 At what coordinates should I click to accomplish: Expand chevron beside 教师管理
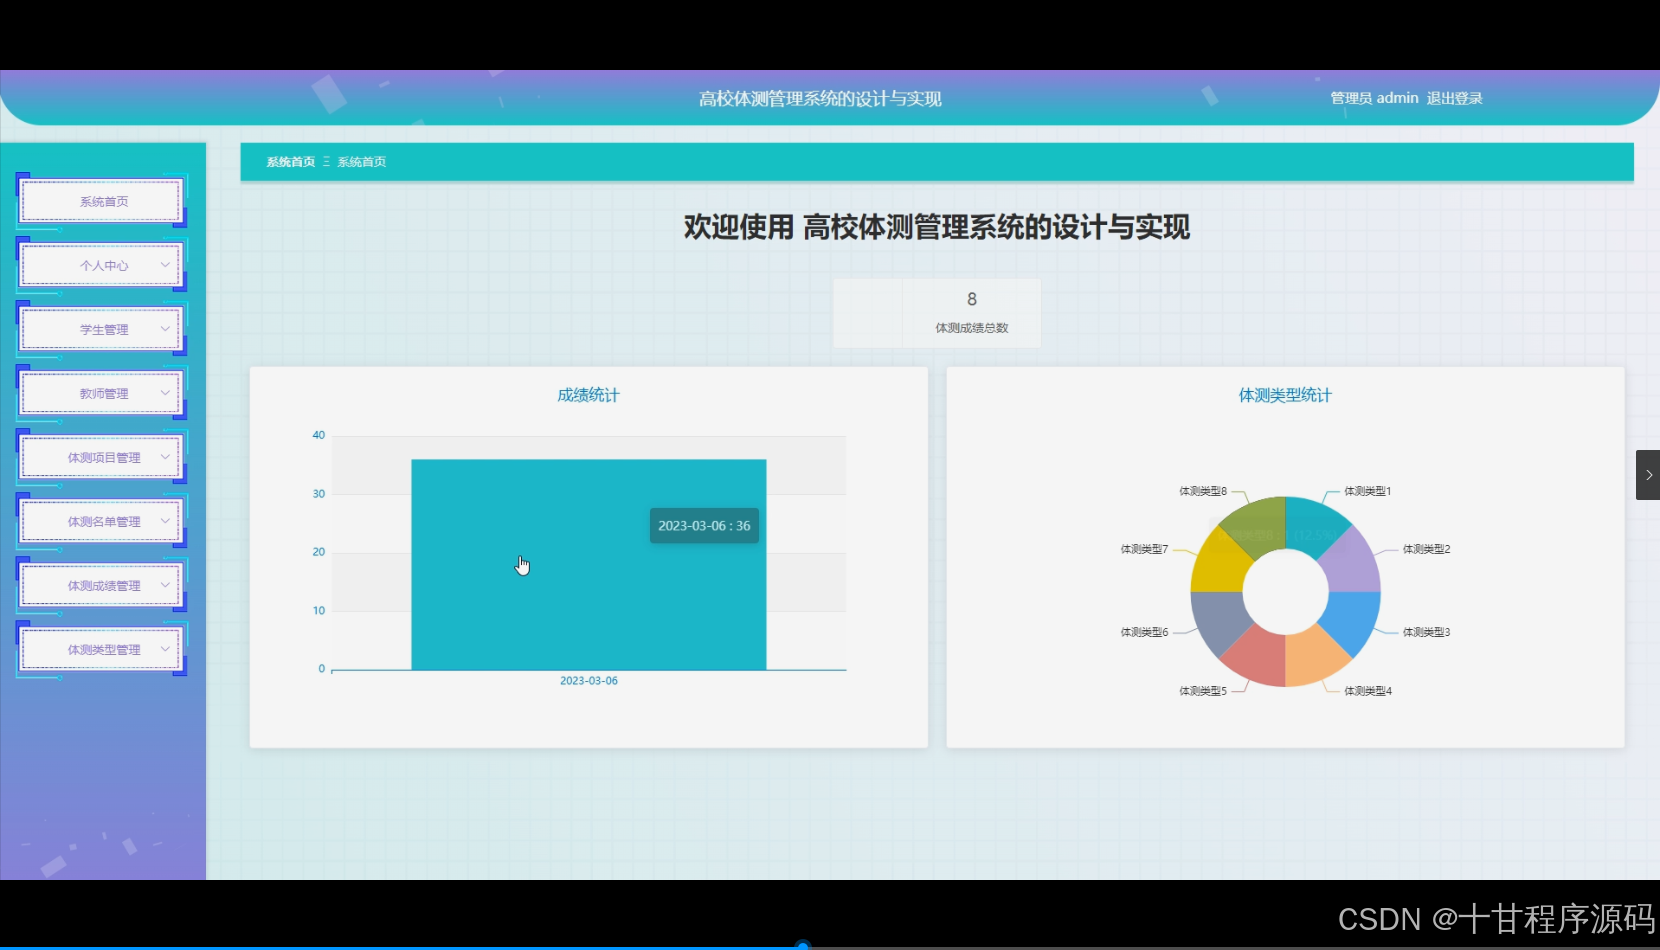(x=165, y=393)
